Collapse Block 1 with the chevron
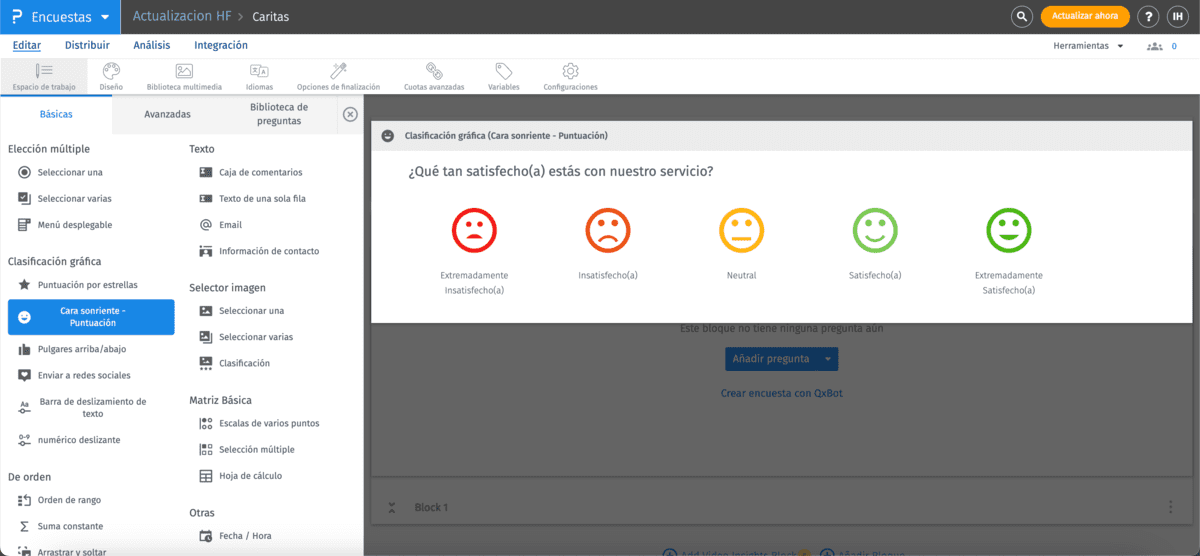The image size is (1200, 556). point(392,508)
